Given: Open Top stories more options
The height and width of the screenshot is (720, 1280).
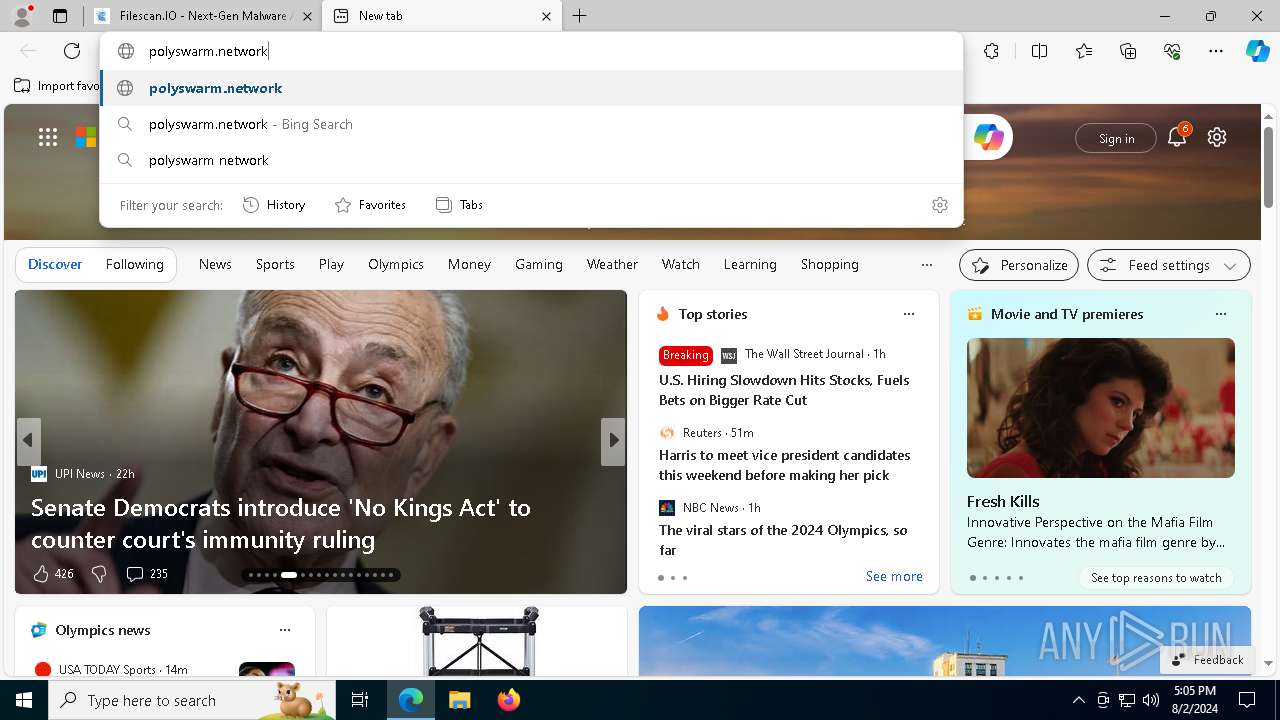Looking at the screenshot, I should click(909, 314).
